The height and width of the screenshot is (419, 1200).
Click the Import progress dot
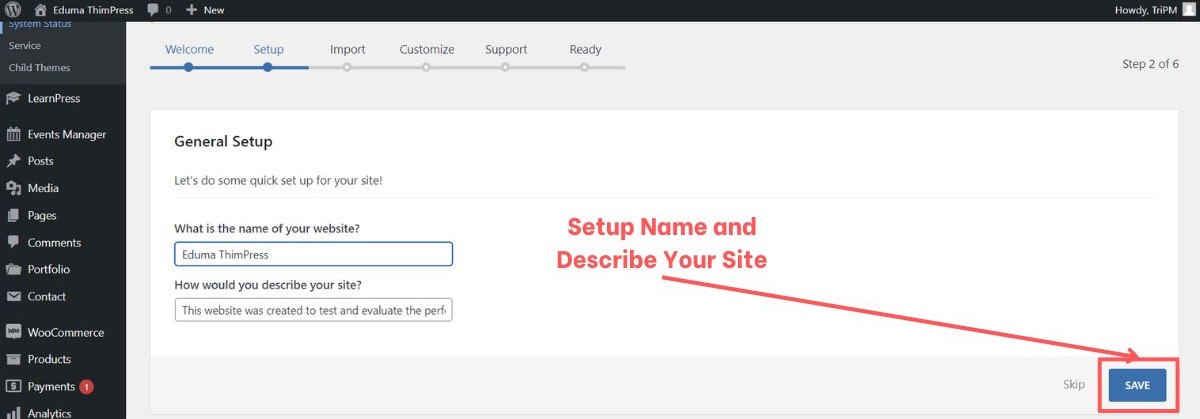pos(347,68)
